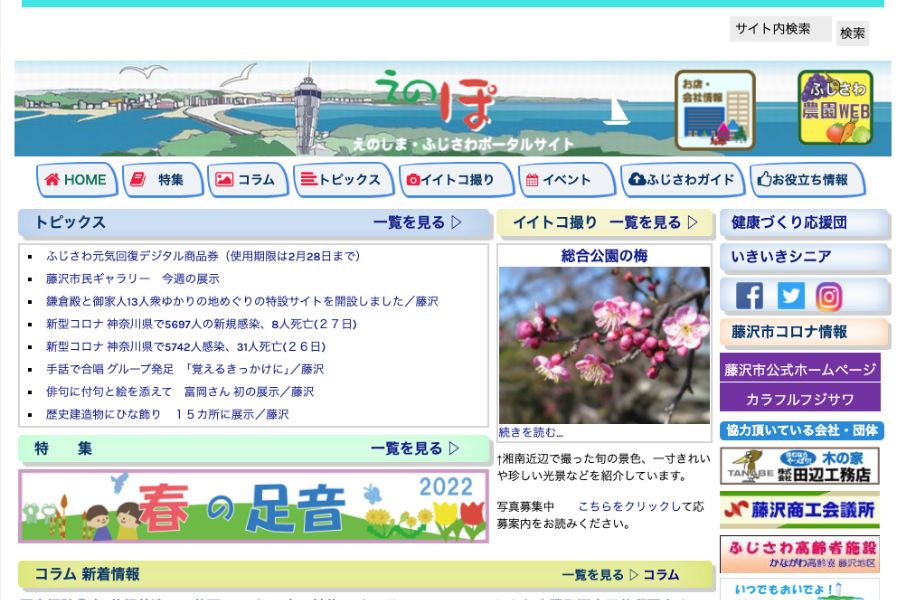The height and width of the screenshot is (600, 900).
Task: Open 藤沢市公式ホームページ sidebar button
Action: click(x=800, y=369)
